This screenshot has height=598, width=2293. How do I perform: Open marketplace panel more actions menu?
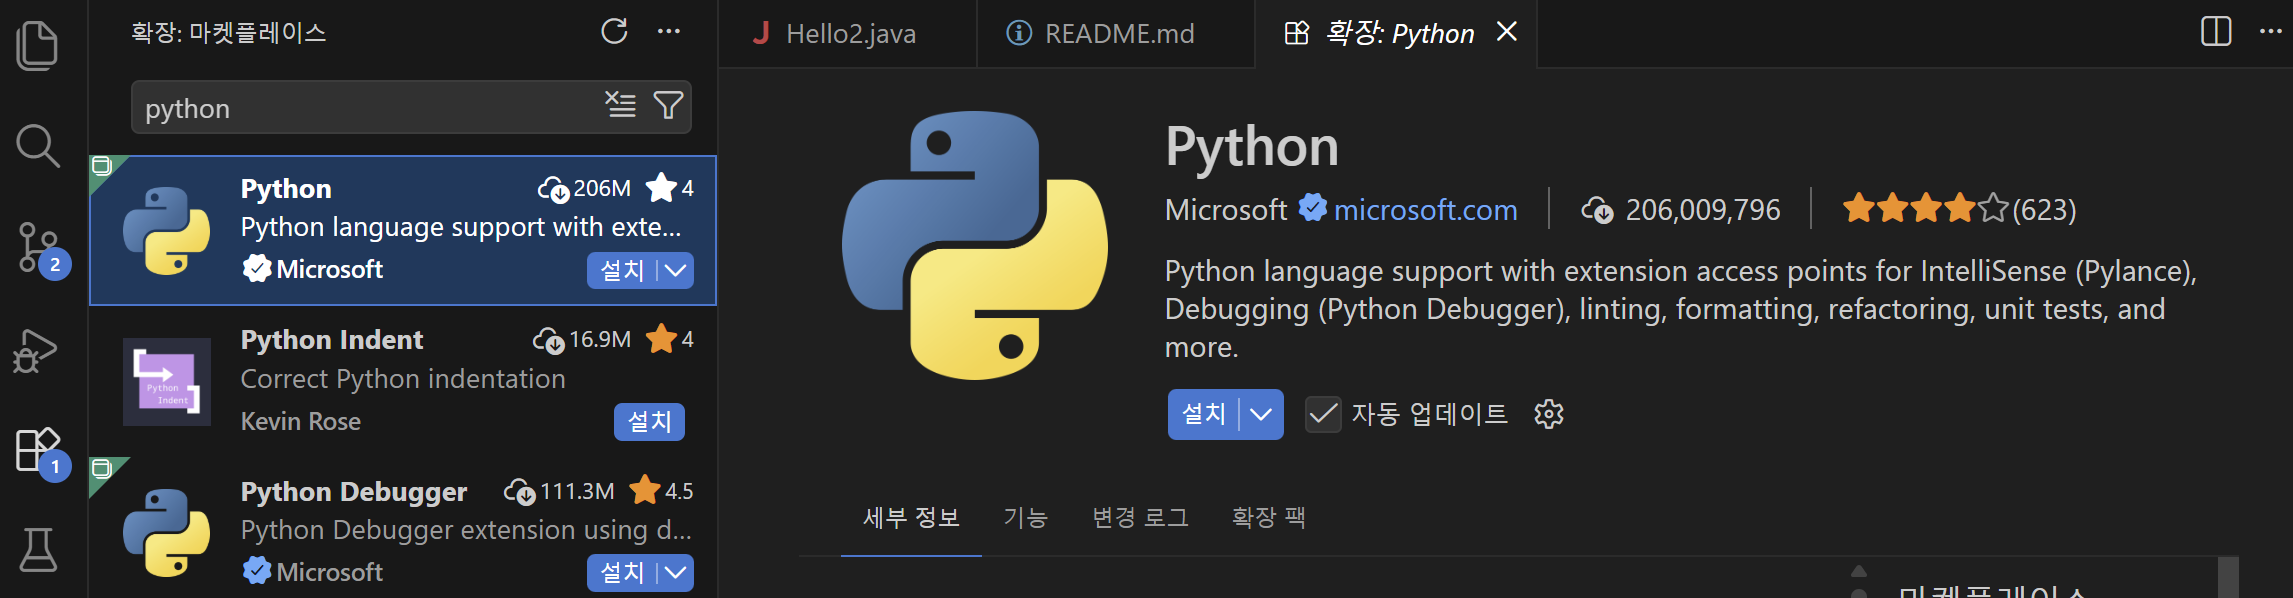click(669, 31)
